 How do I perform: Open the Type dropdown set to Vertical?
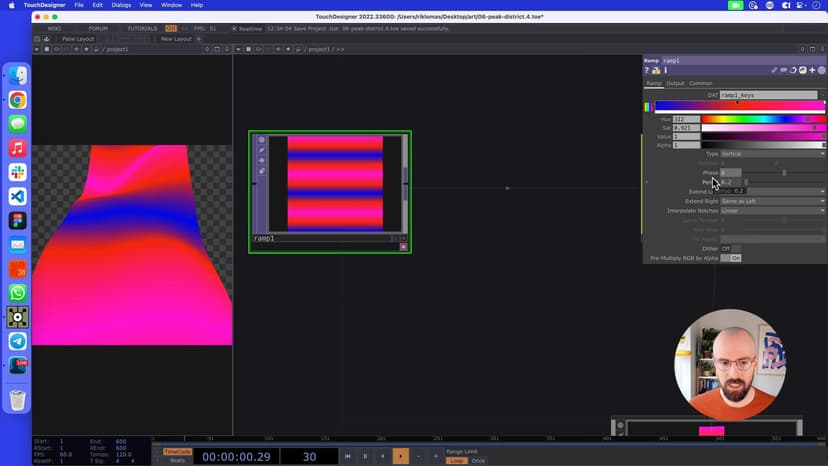click(772, 154)
